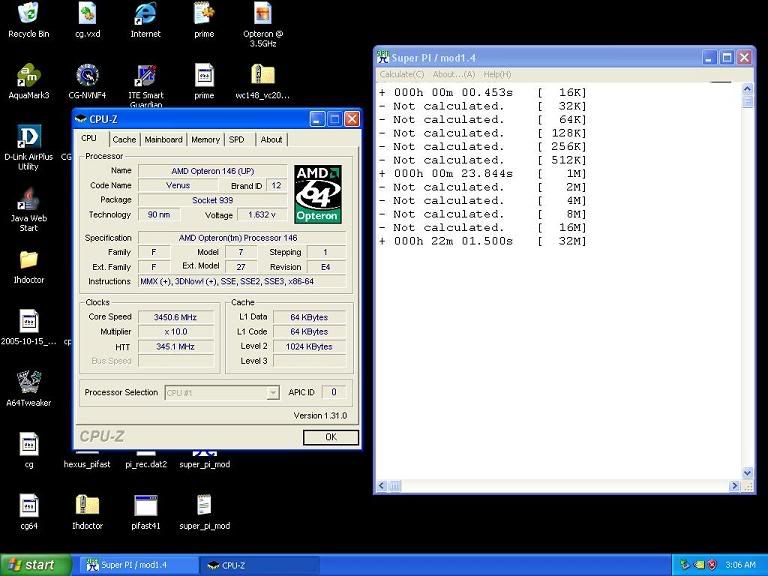Open the hexus_pifast desktop icon
Viewport: 768px width, 576px height.
click(x=87, y=464)
